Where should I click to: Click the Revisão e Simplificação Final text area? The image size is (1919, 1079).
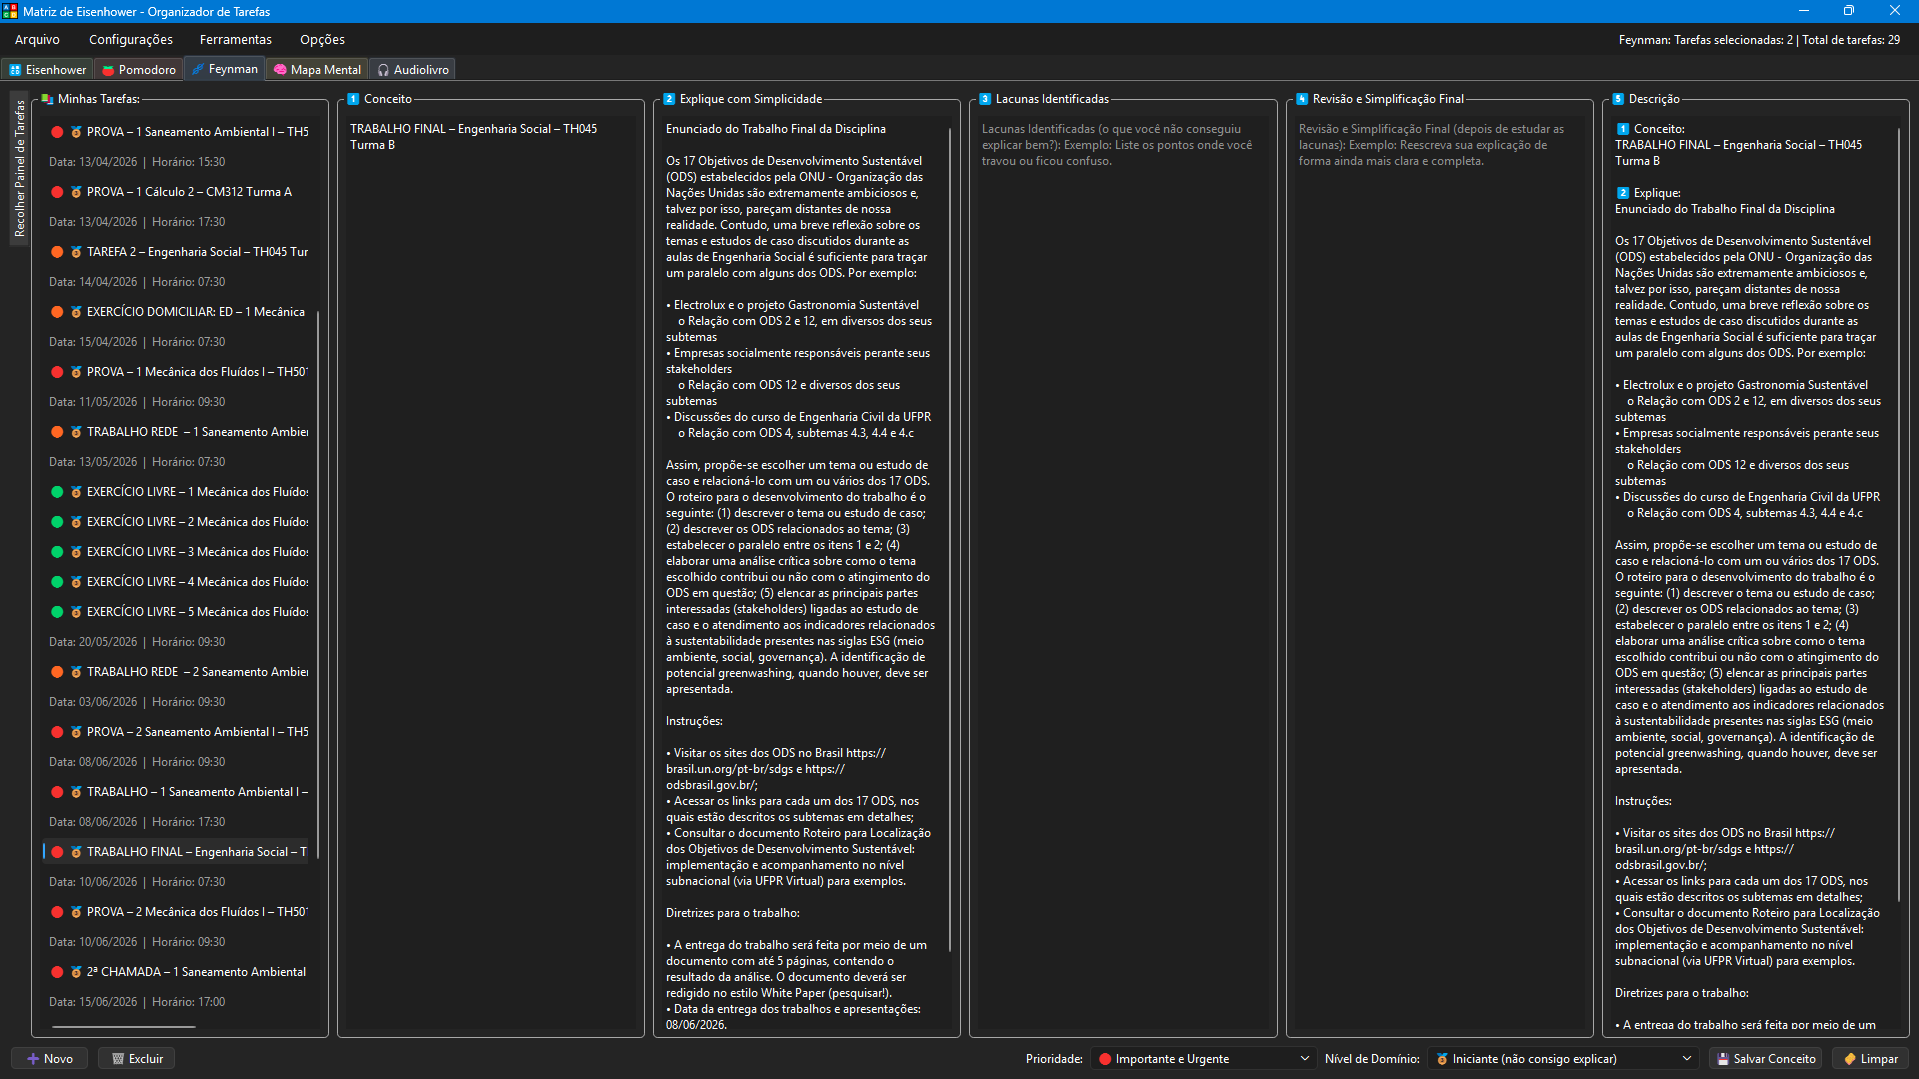tap(1439, 575)
